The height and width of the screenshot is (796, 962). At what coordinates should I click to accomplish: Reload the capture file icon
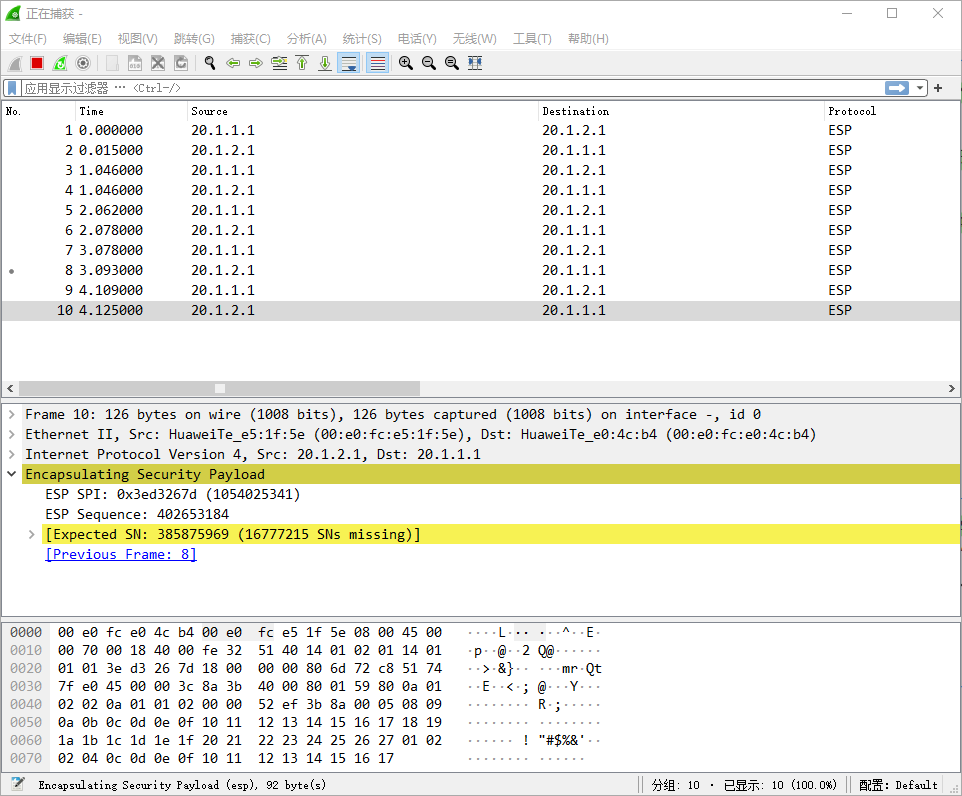click(x=181, y=63)
